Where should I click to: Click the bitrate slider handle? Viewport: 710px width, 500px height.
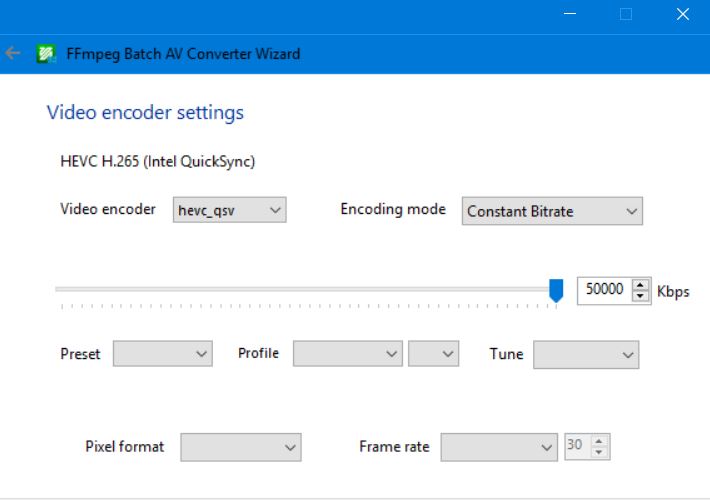coord(557,290)
